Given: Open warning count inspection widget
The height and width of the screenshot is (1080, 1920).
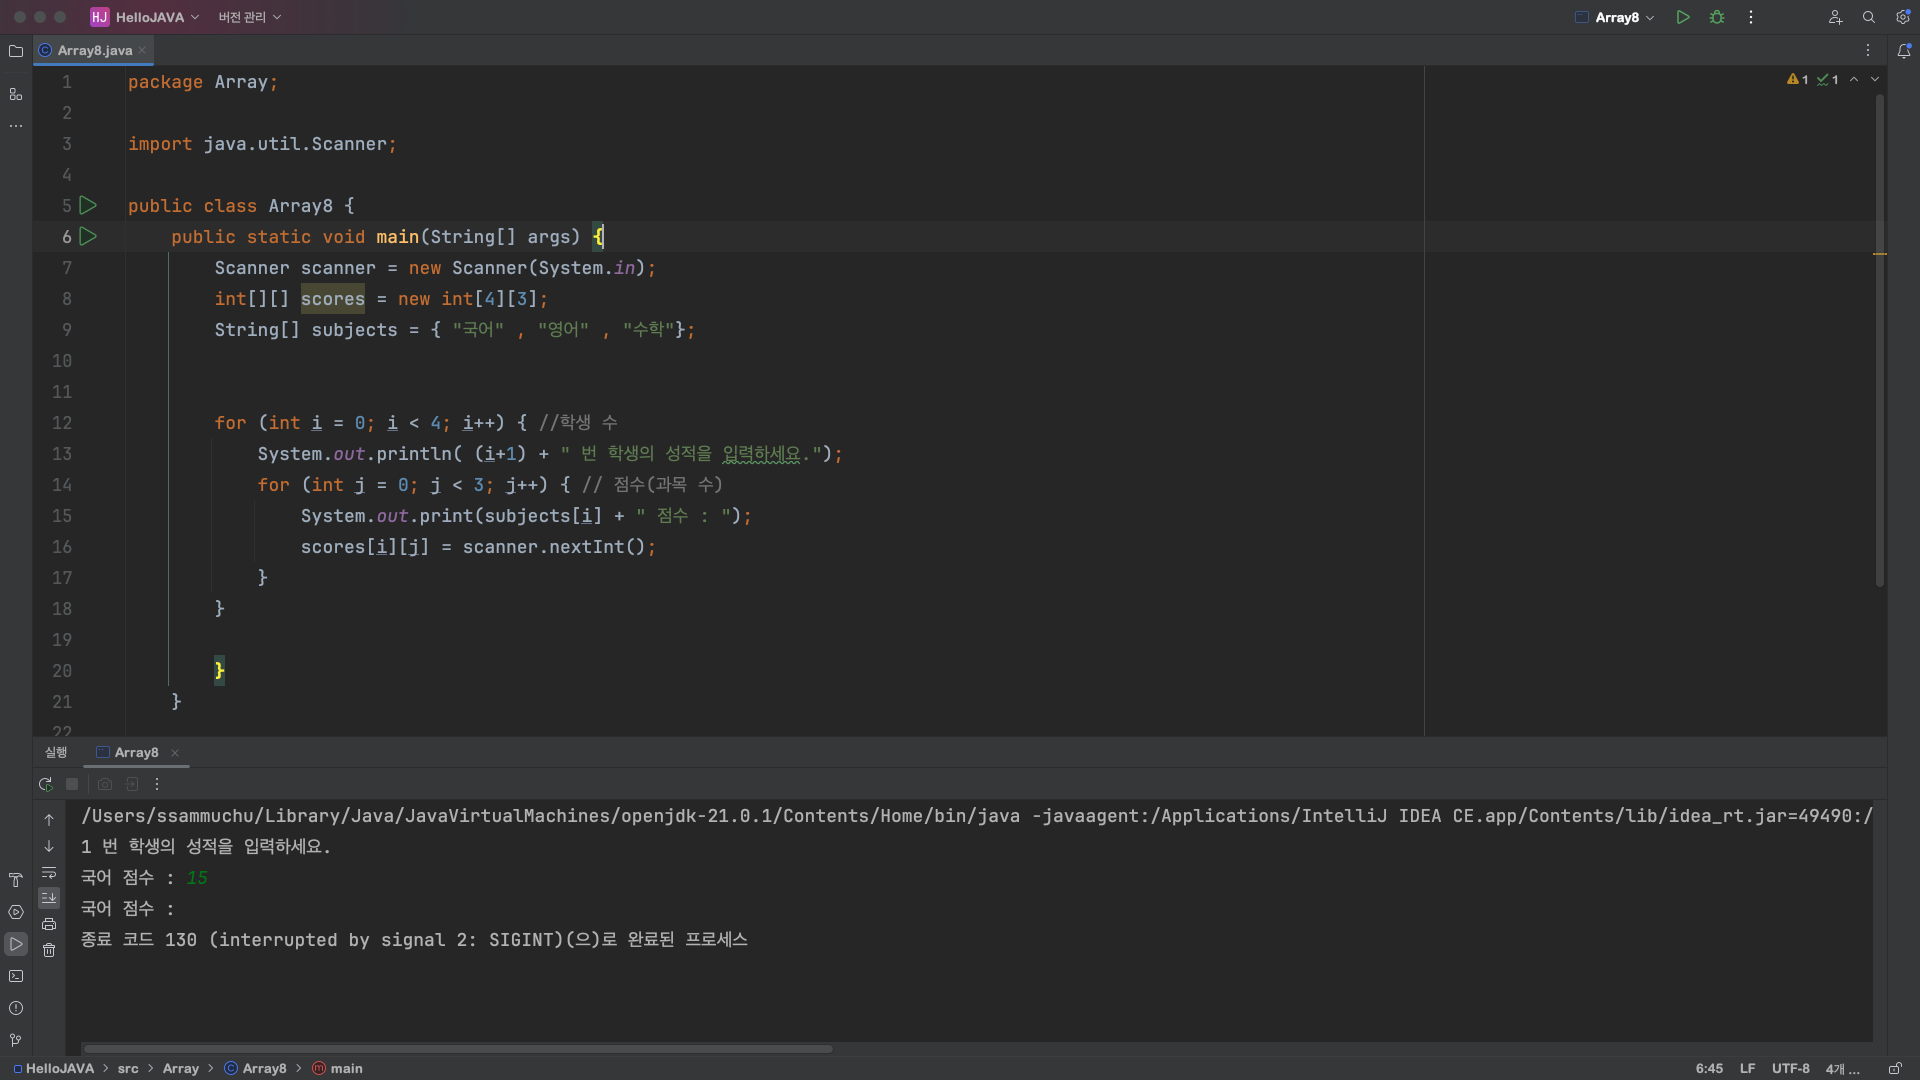Looking at the screenshot, I should (1797, 79).
